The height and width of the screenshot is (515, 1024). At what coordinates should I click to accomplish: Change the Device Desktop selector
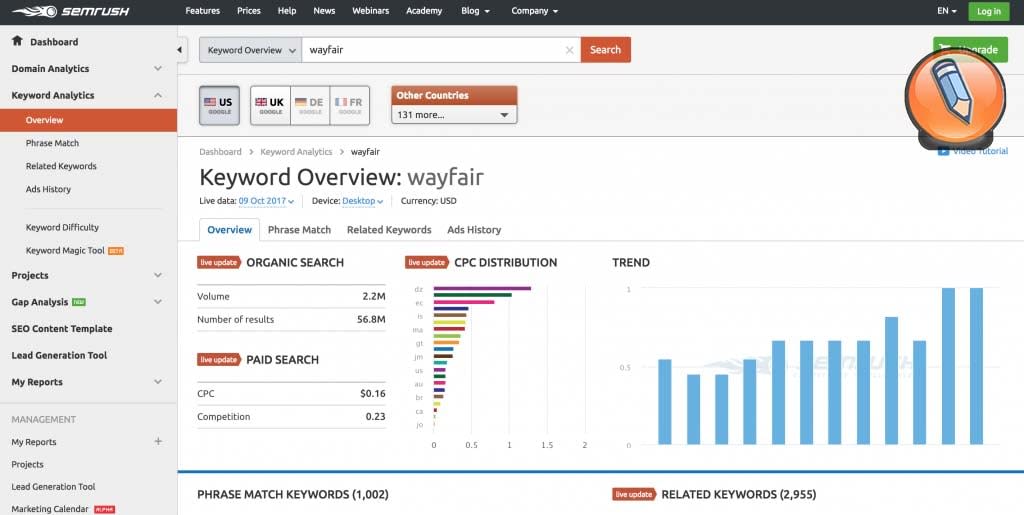[362, 201]
